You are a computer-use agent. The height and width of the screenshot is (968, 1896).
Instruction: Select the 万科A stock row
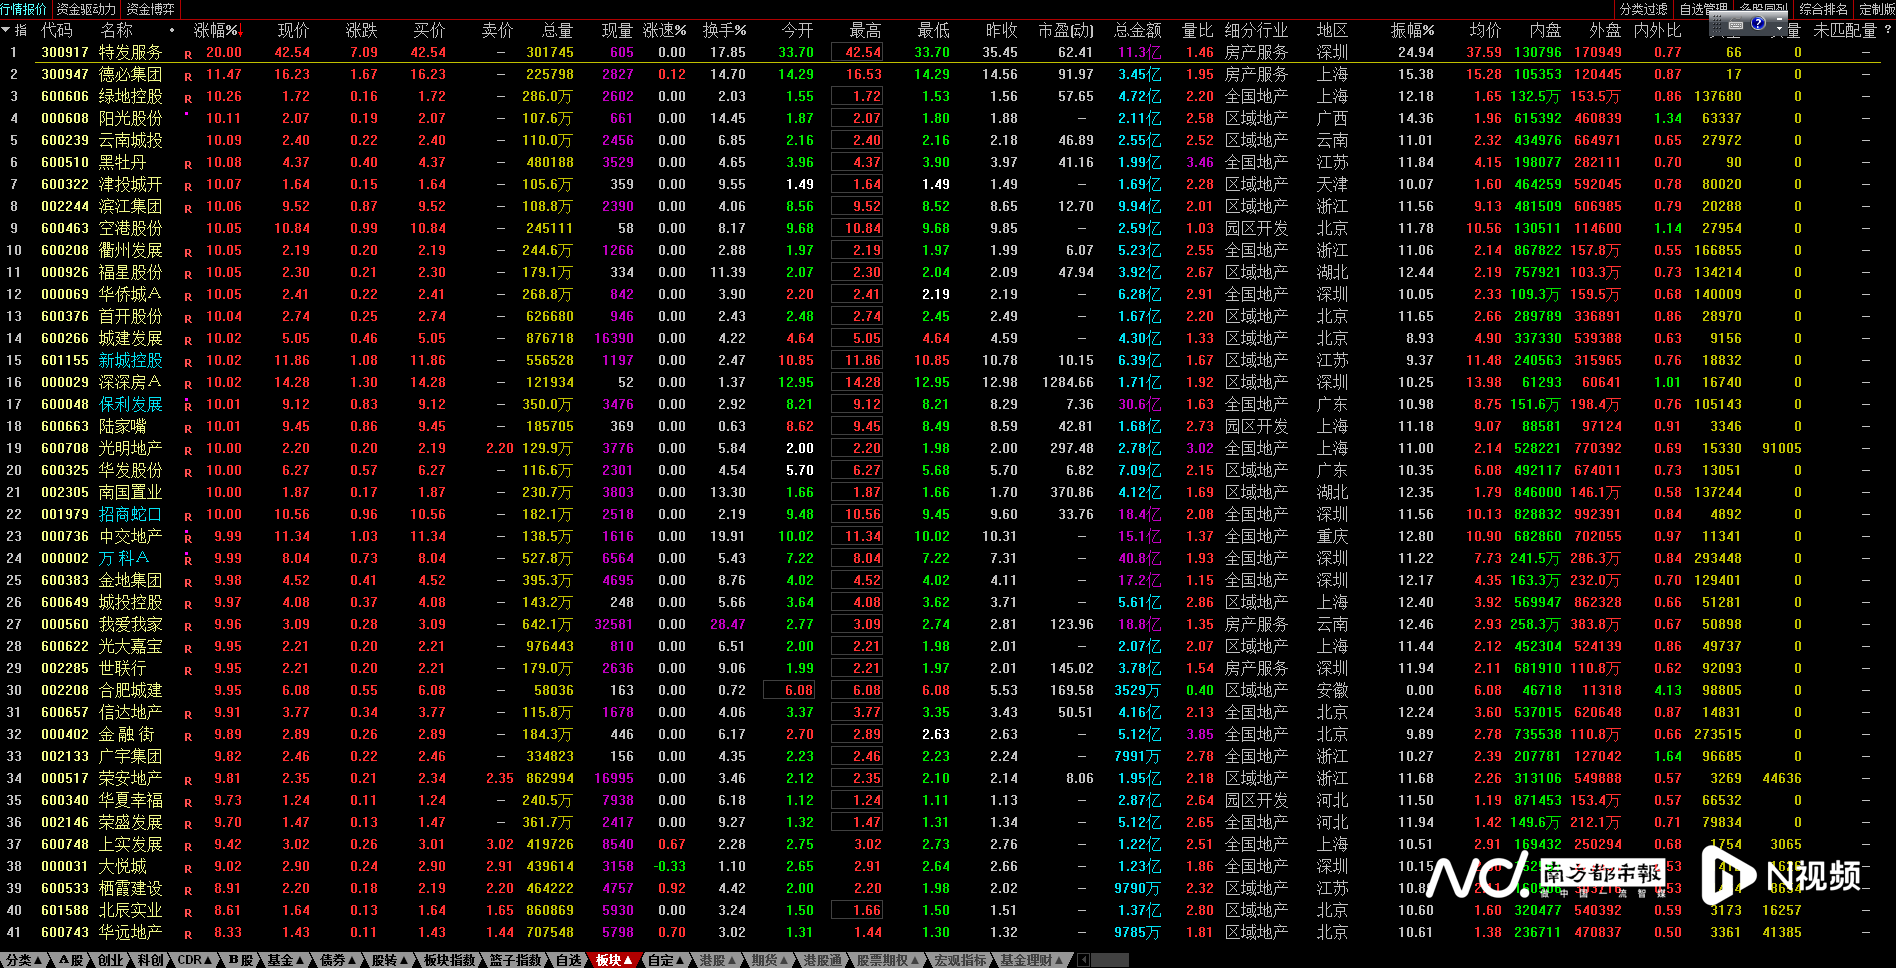(123, 558)
